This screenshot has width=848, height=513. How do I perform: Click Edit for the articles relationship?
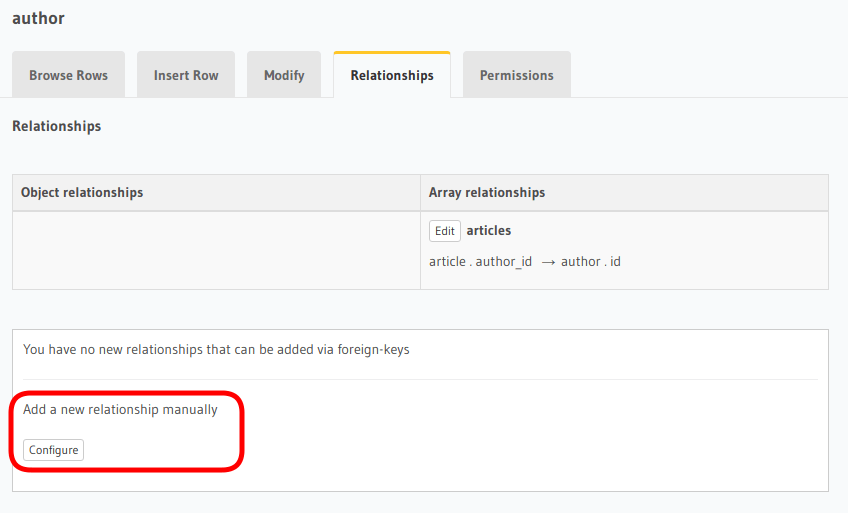click(x=445, y=231)
